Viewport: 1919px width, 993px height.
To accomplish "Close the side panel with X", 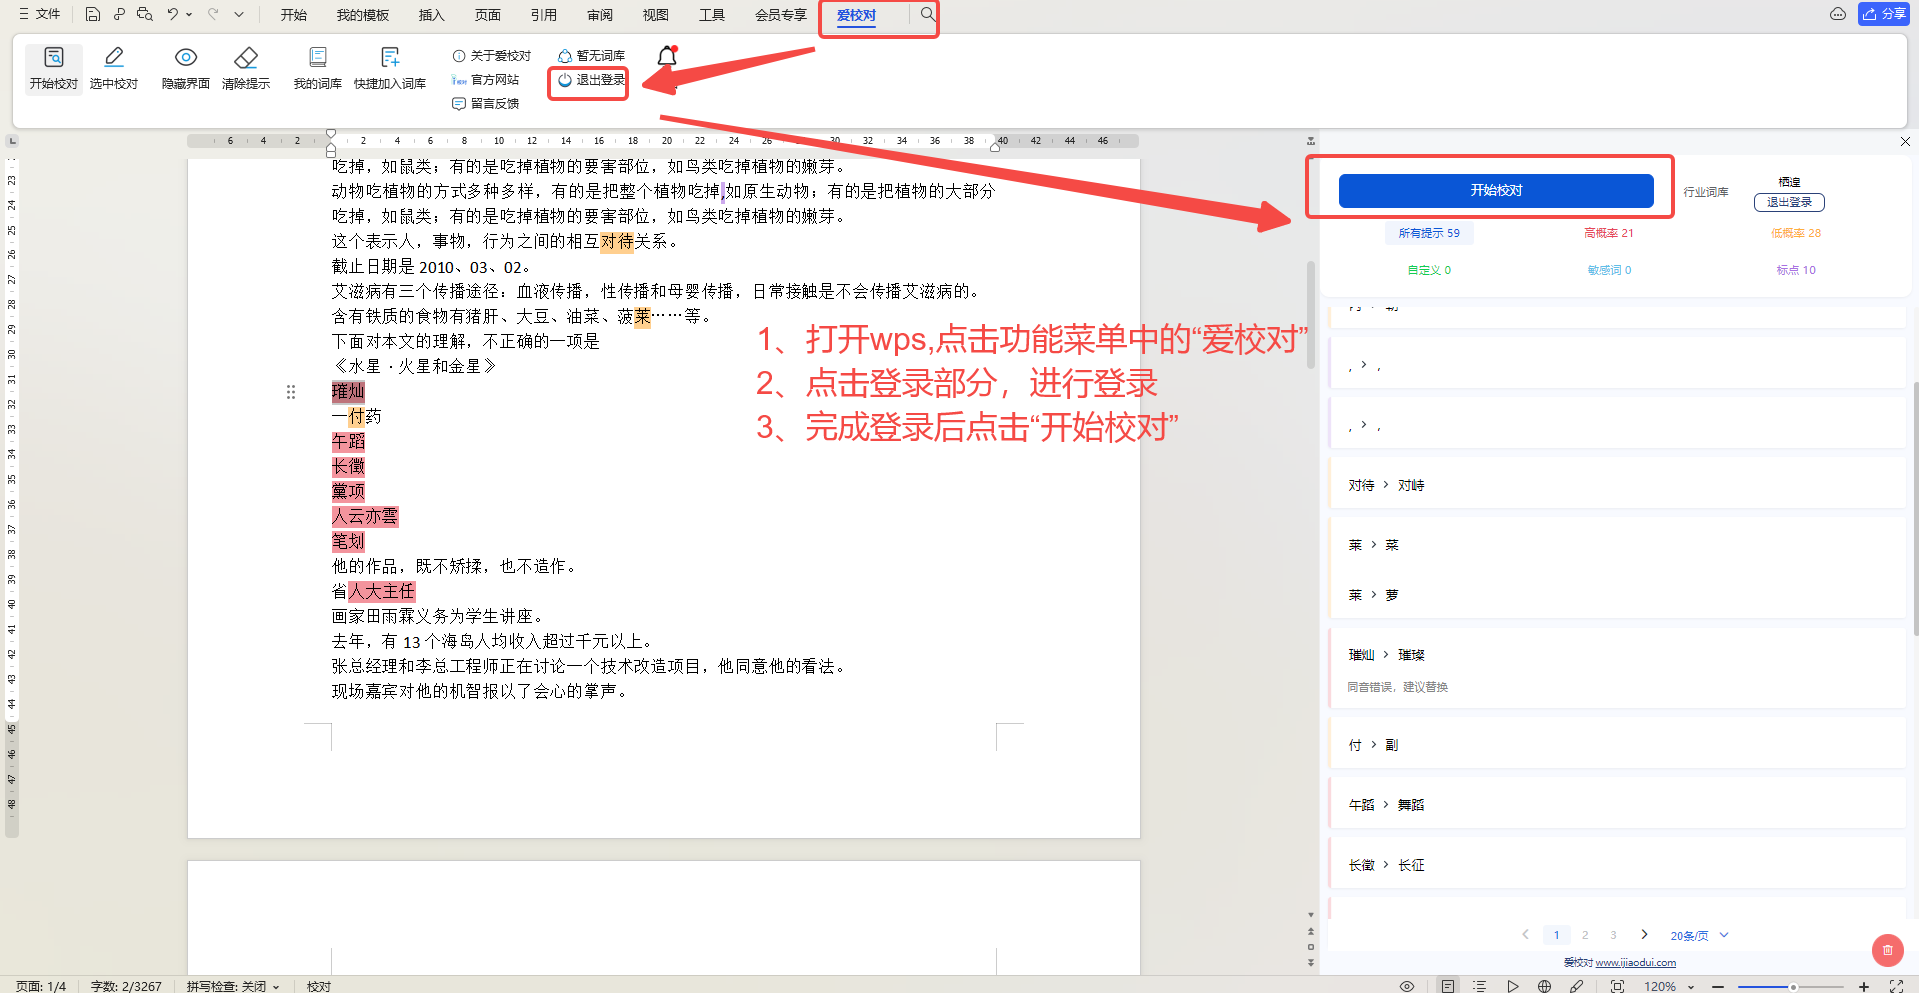I will [x=1905, y=142].
